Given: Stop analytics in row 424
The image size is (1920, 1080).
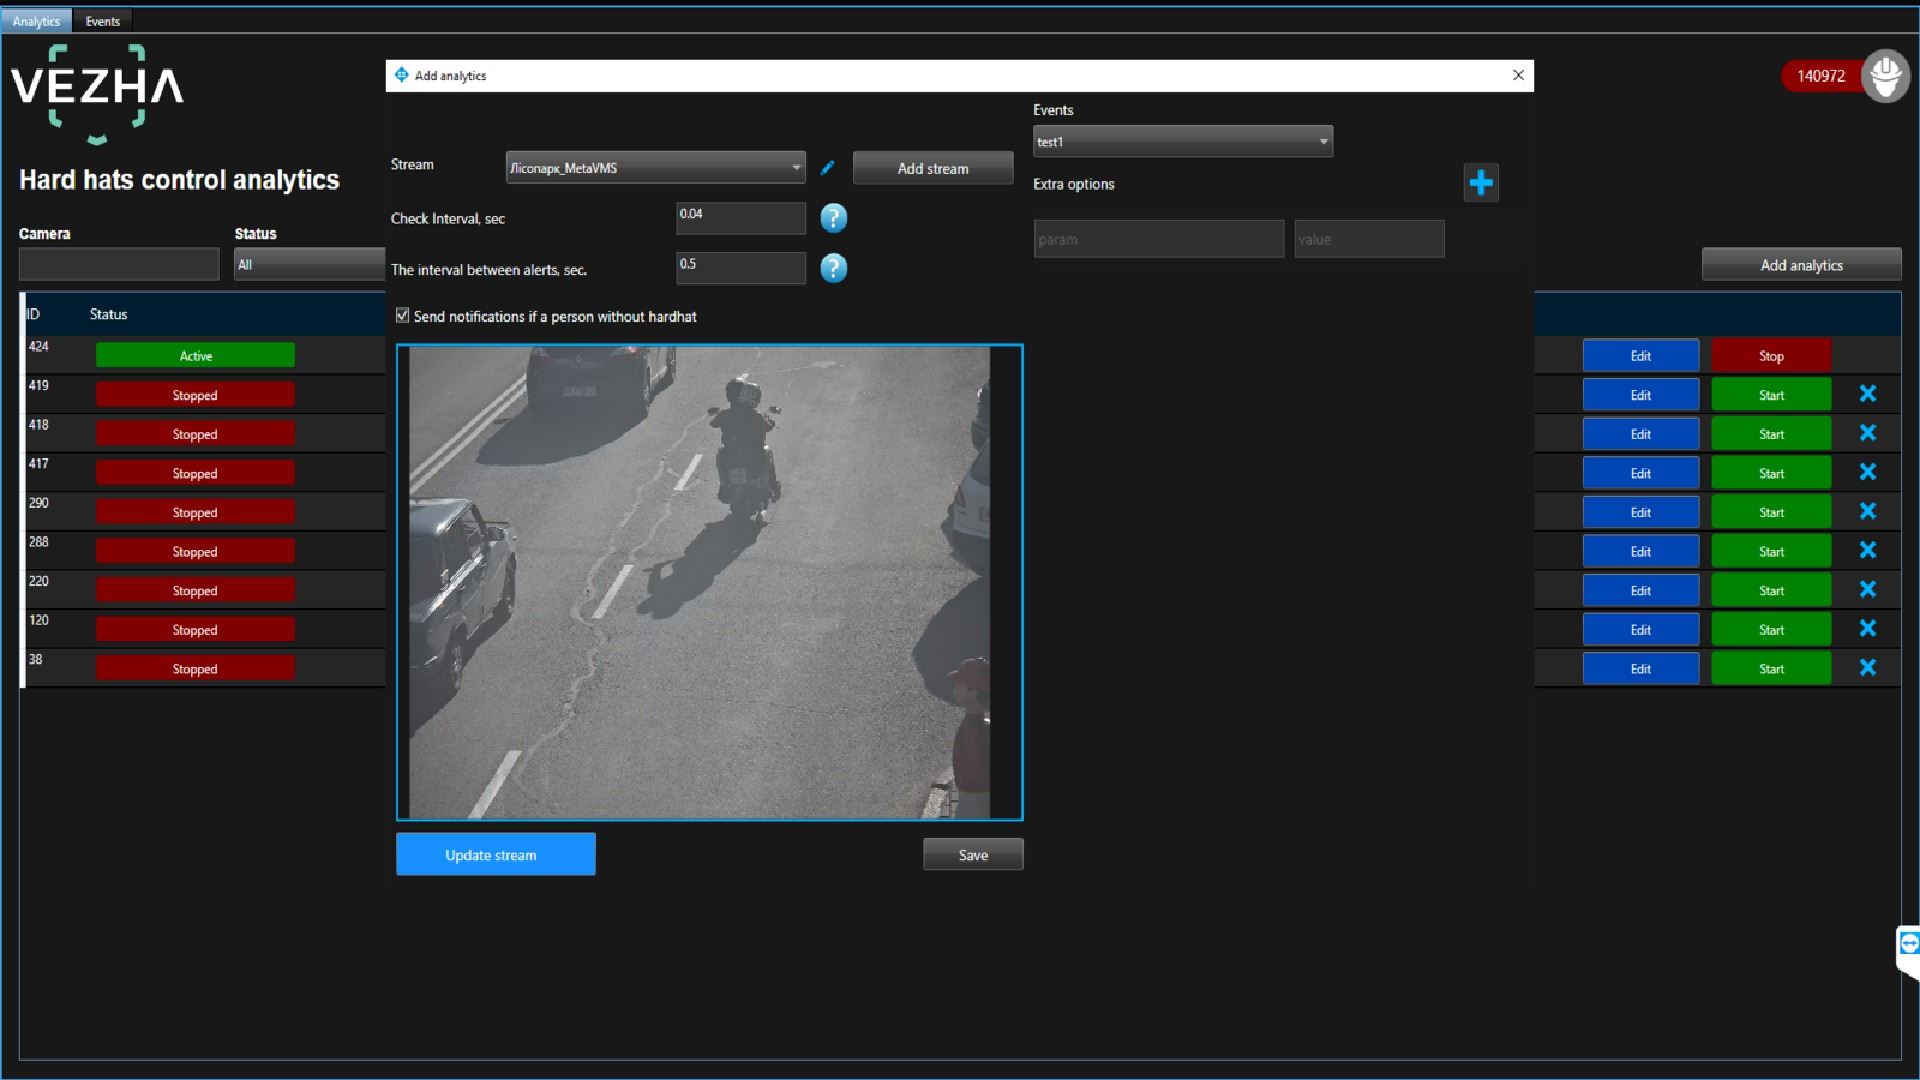Looking at the screenshot, I should coord(1771,356).
